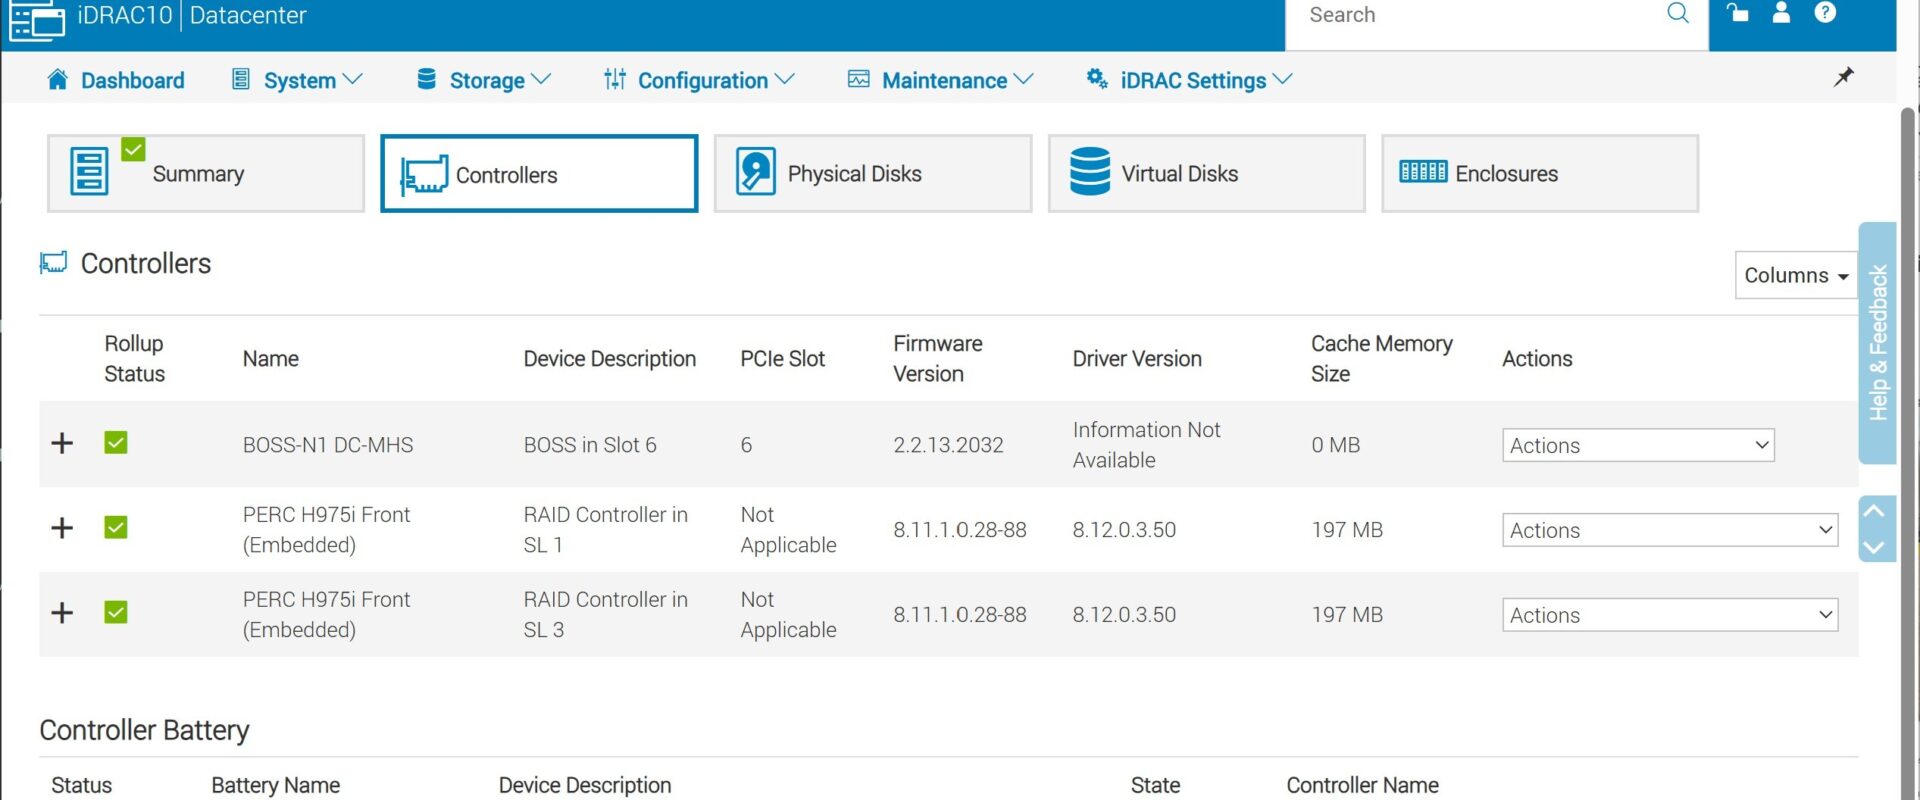Switch to the Virtual Disks tab
The height and width of the screenshot is (800, 1920).
point(1206,174)
